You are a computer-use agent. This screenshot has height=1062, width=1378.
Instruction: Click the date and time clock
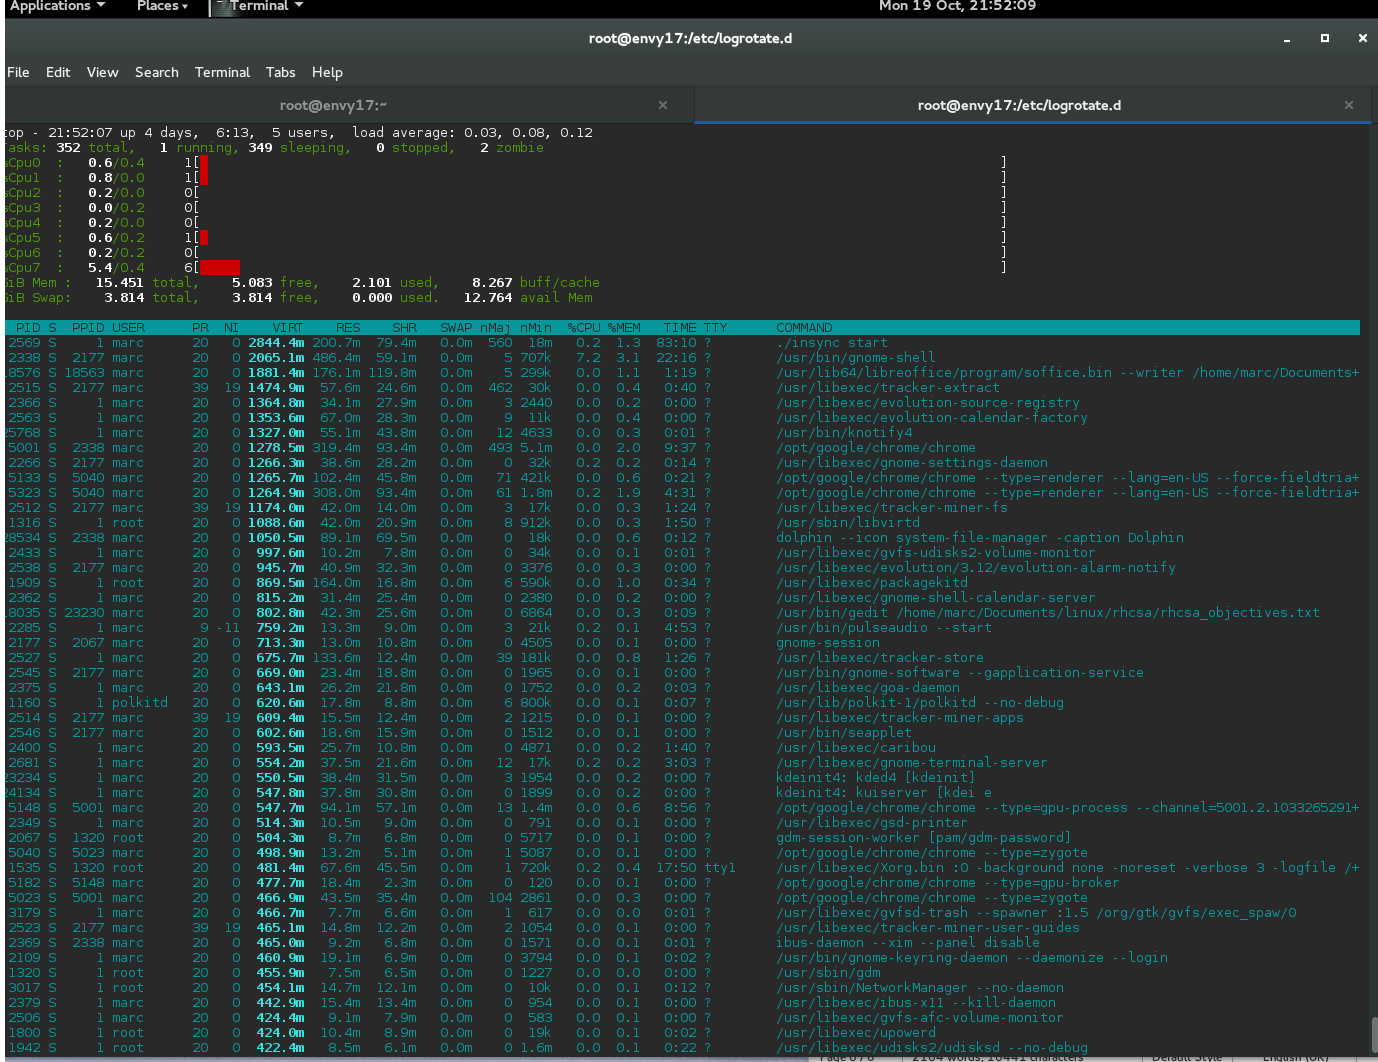point(957,6)
